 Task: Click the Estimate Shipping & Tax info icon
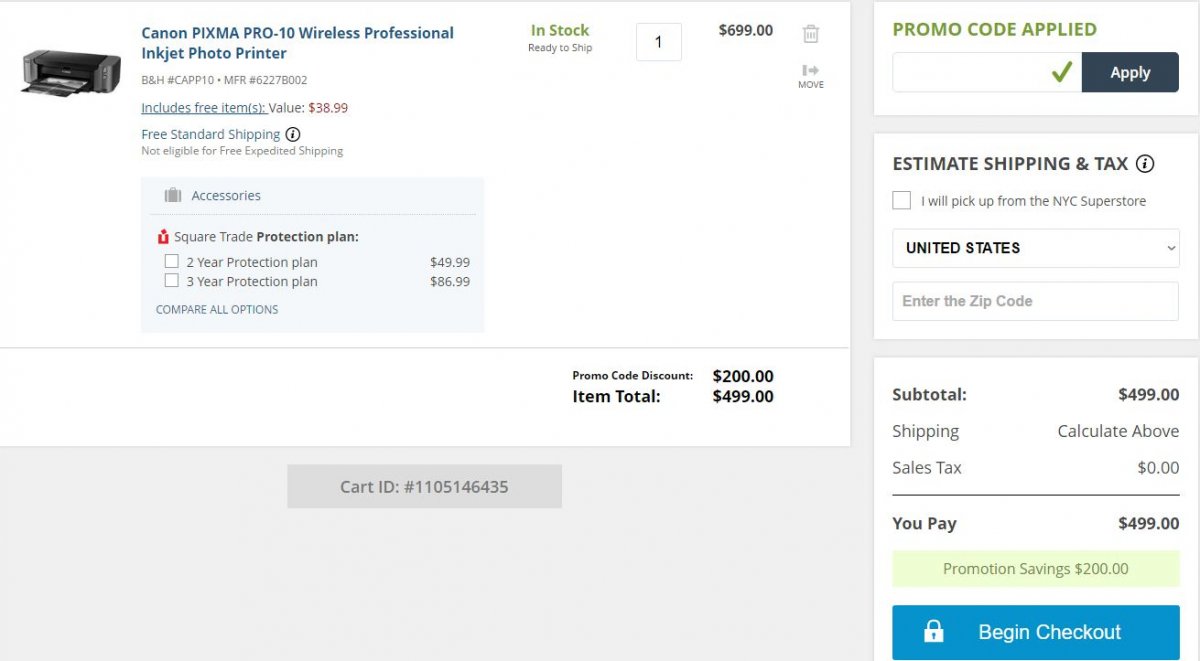tap(1146, 164)
